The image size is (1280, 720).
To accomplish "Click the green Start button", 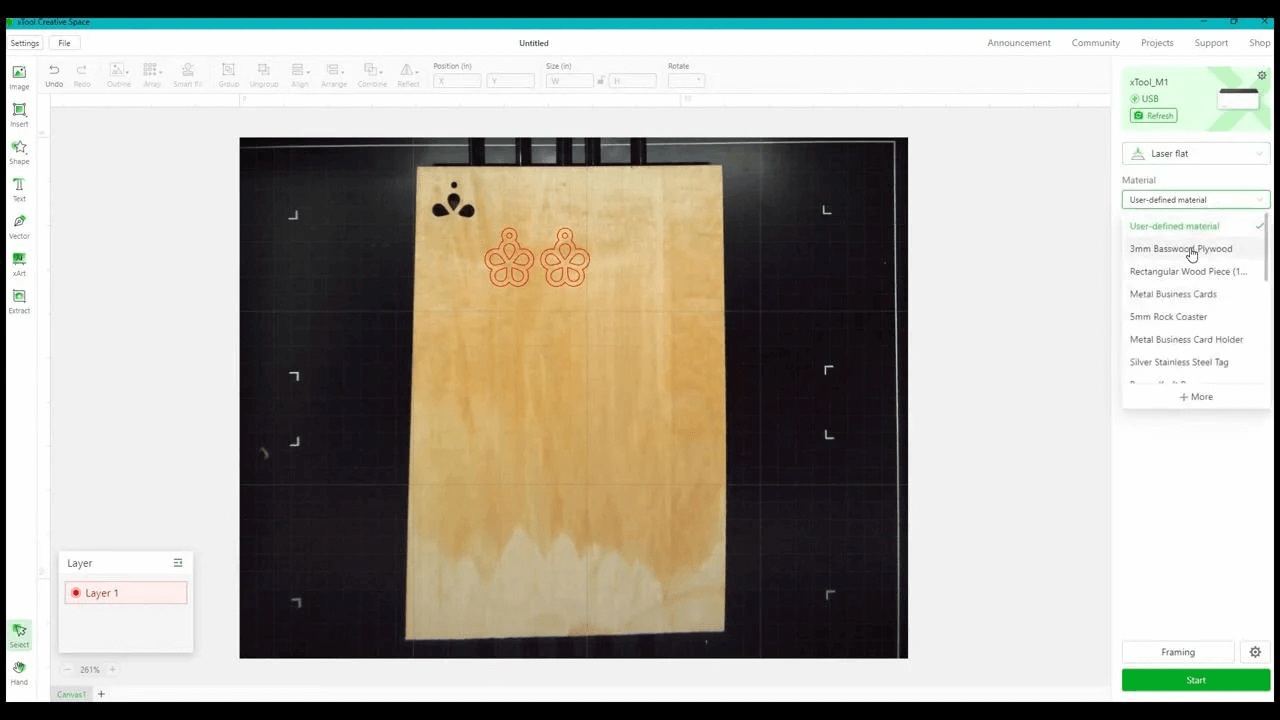I will click(x=1196, y=680).
